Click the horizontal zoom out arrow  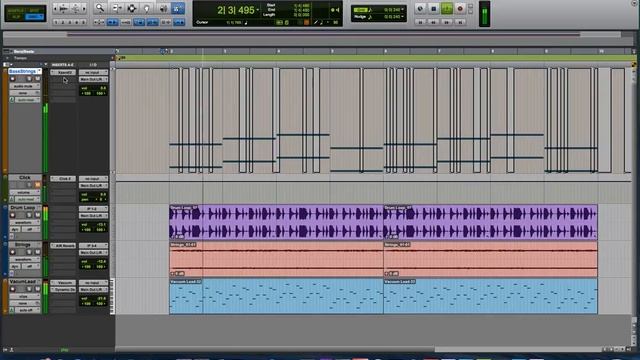click(55, 8)
